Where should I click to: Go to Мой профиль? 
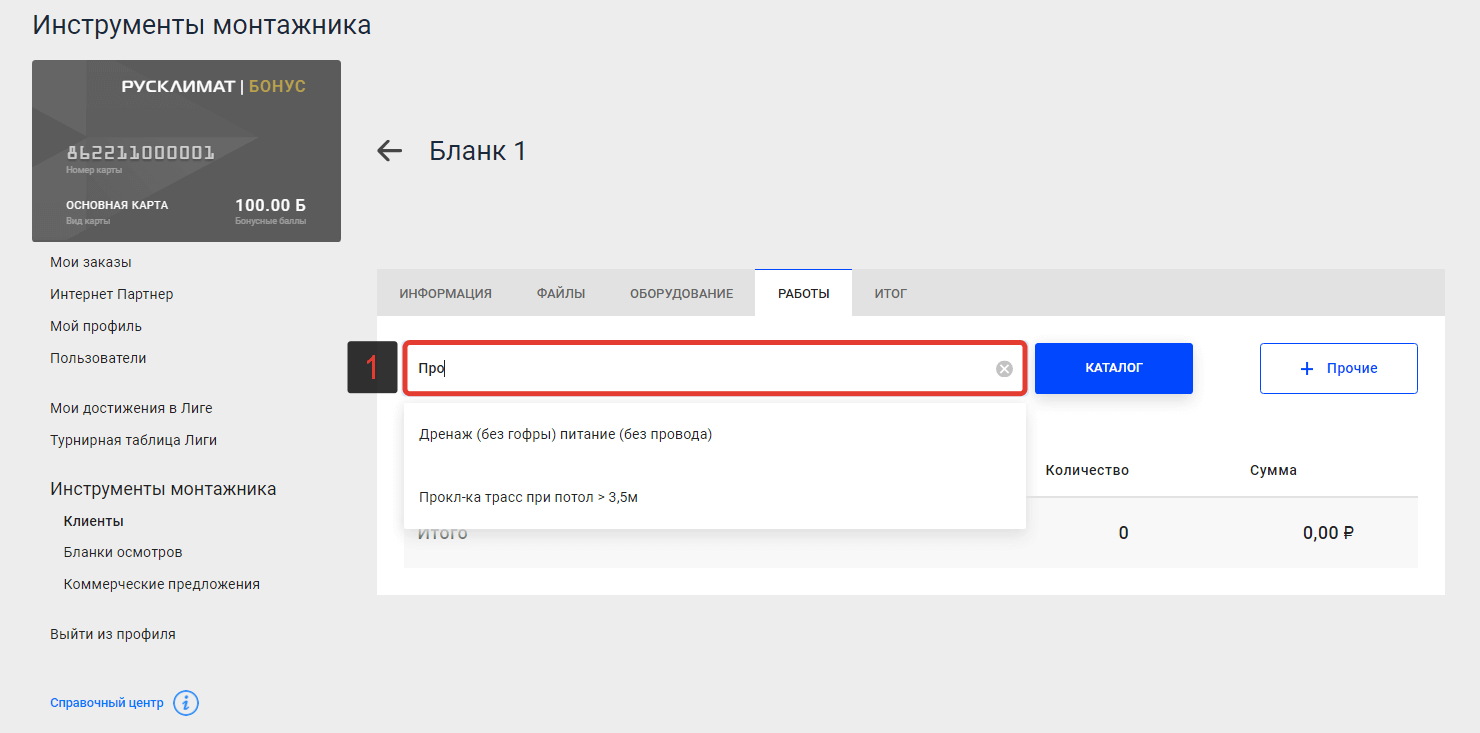[96, 326]
